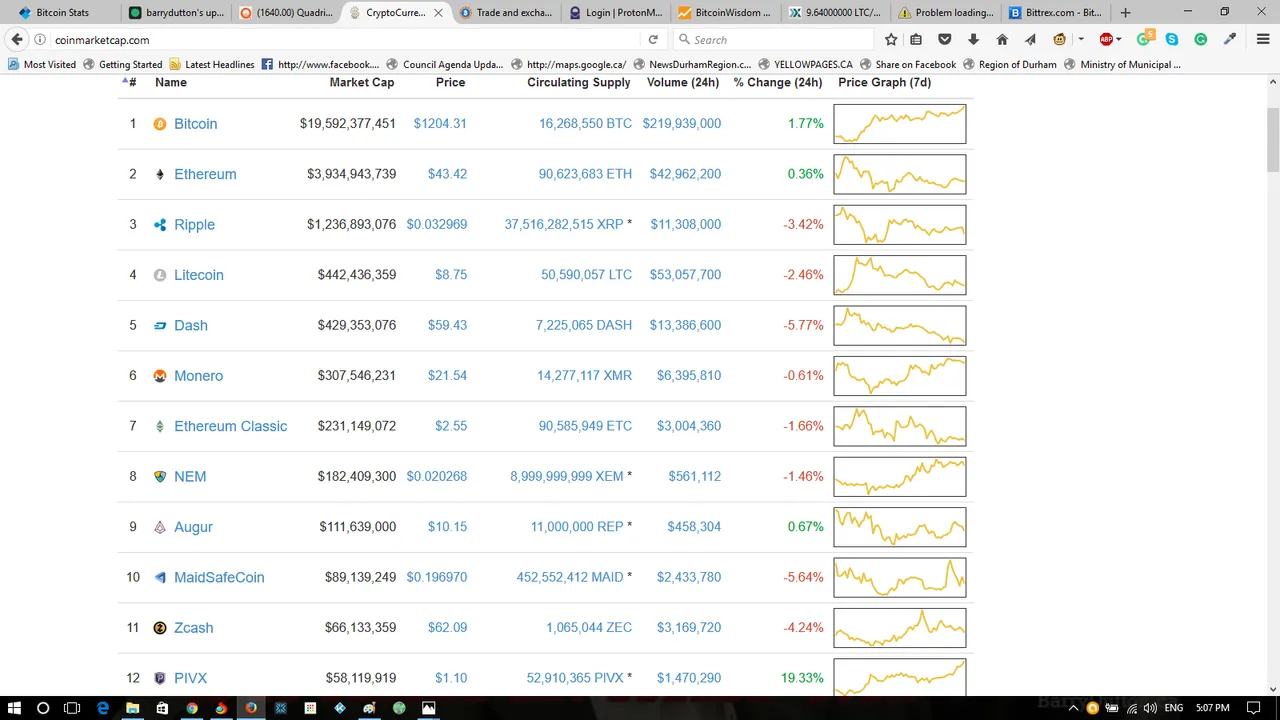
Task: Open the Bitcoin coin page link
Action: [195, 124]
